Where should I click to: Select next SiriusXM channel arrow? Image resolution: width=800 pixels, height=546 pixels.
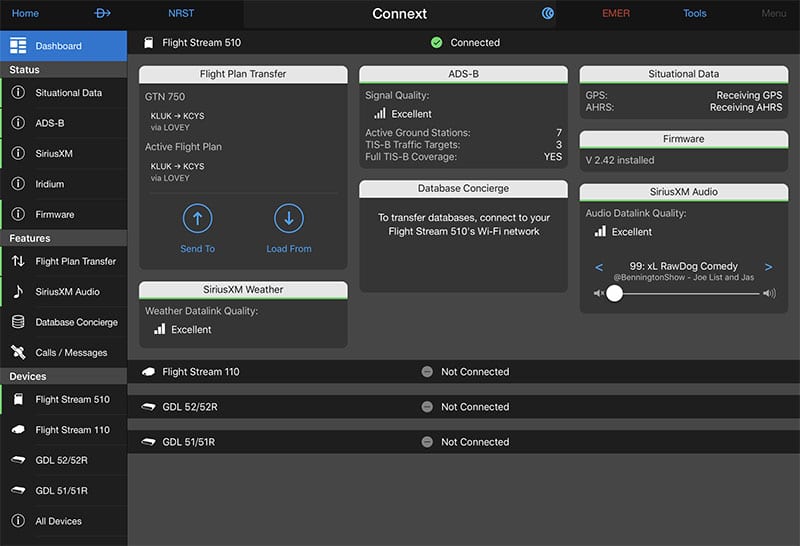coord(768,267)
